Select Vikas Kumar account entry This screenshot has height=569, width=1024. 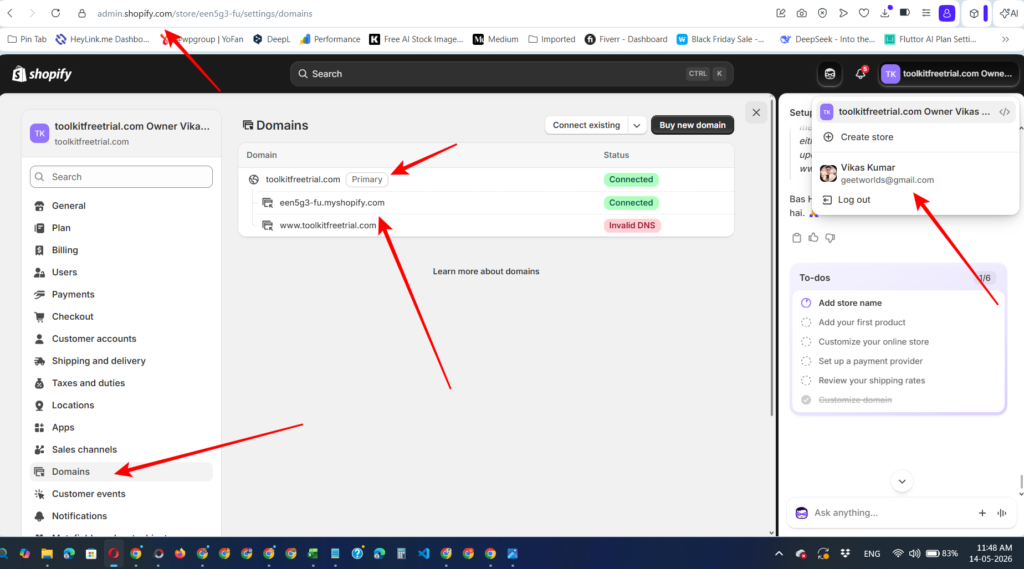click(915, 174)
